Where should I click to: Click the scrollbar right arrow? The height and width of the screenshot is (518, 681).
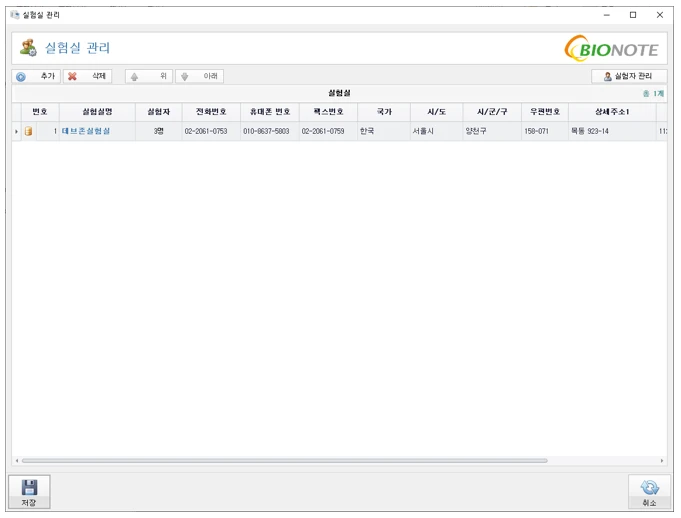662,461
